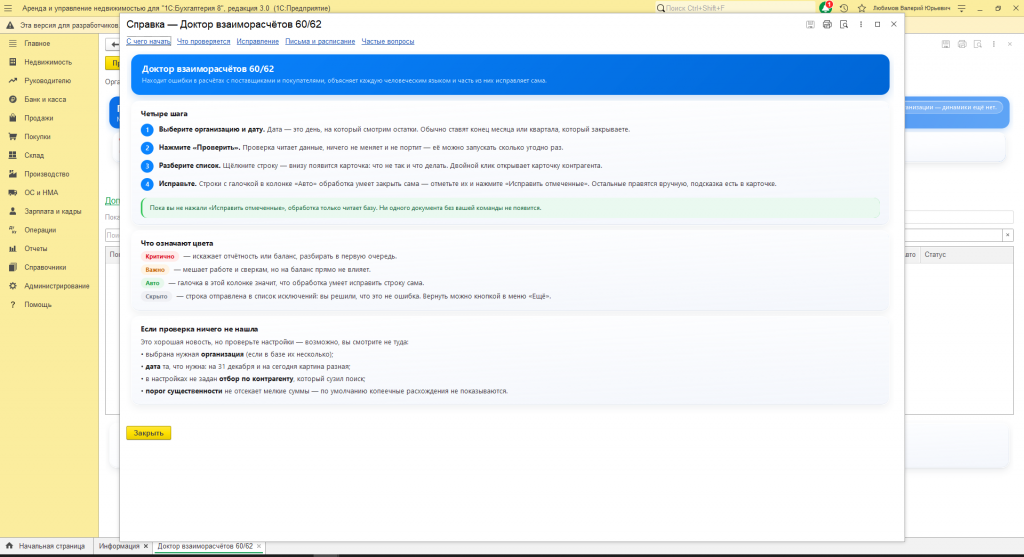Select Справочники in the sidebar
The height and width of the screenshot is (557, 1024).
[x=45, y=267]
